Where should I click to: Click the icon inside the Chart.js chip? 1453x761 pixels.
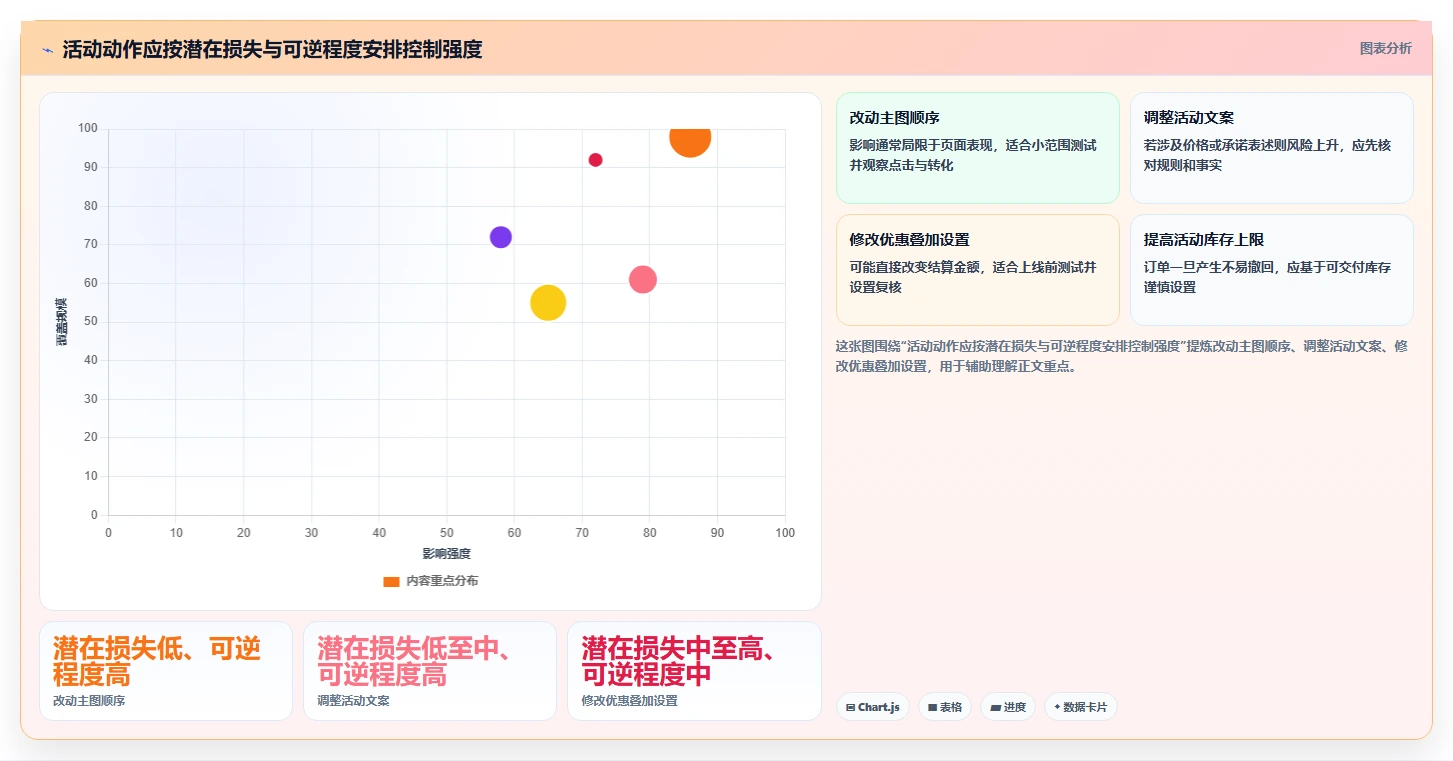[850, 707]
